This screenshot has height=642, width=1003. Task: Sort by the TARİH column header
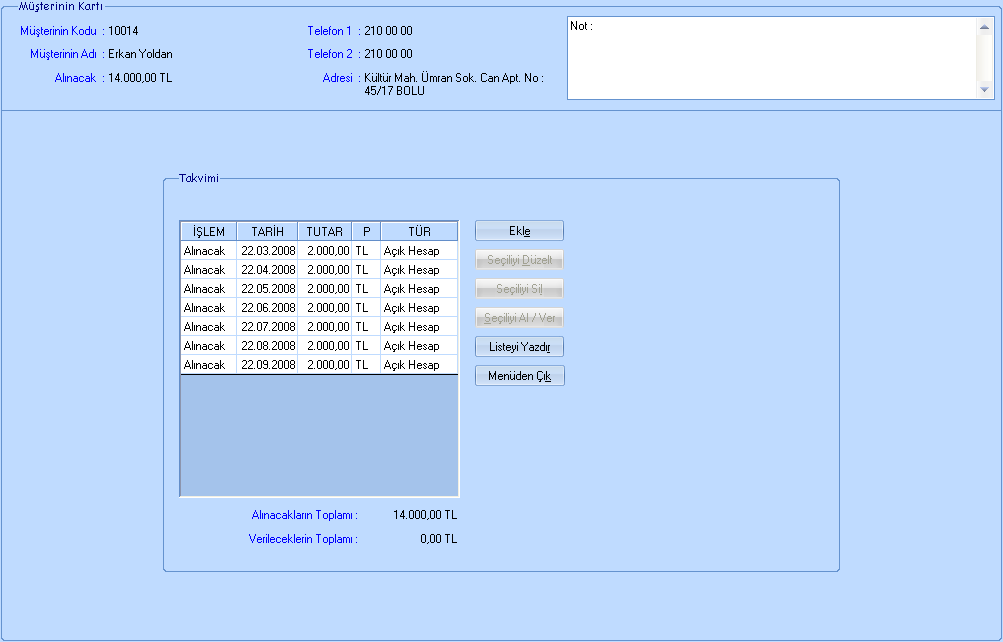click(x=267, y=231)
